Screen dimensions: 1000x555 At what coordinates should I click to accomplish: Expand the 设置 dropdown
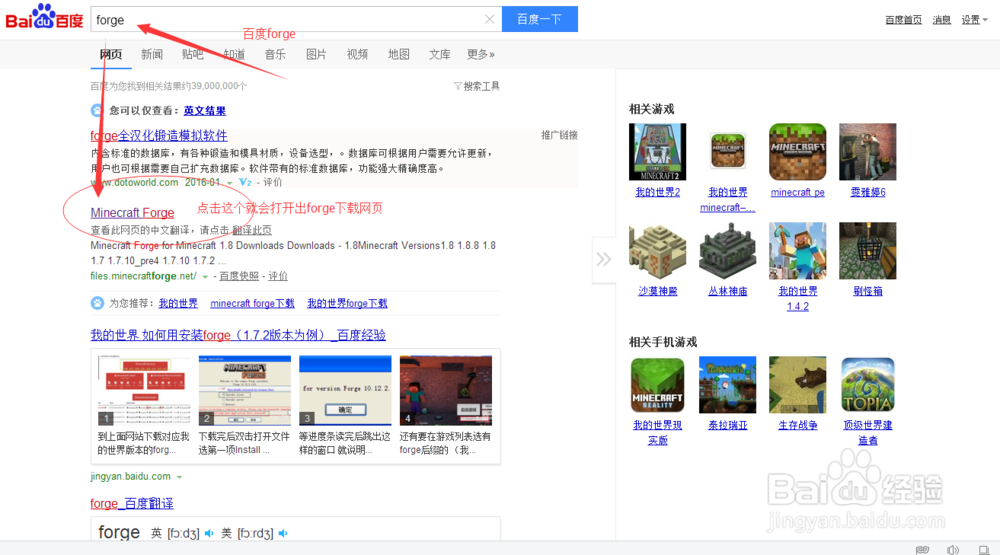coord(974,20)
